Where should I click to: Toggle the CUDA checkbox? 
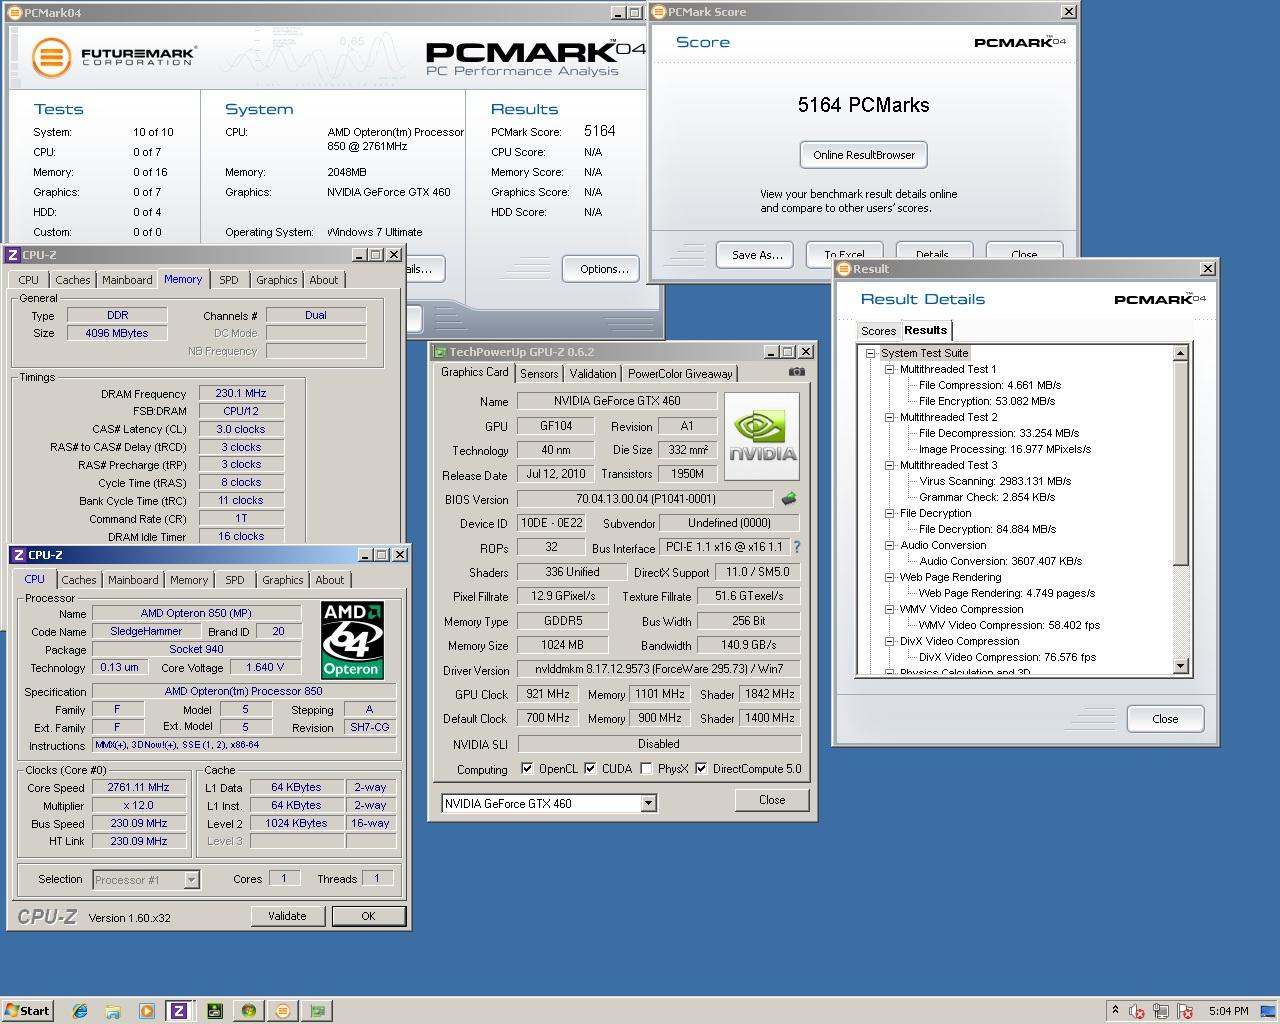(590, 769)
